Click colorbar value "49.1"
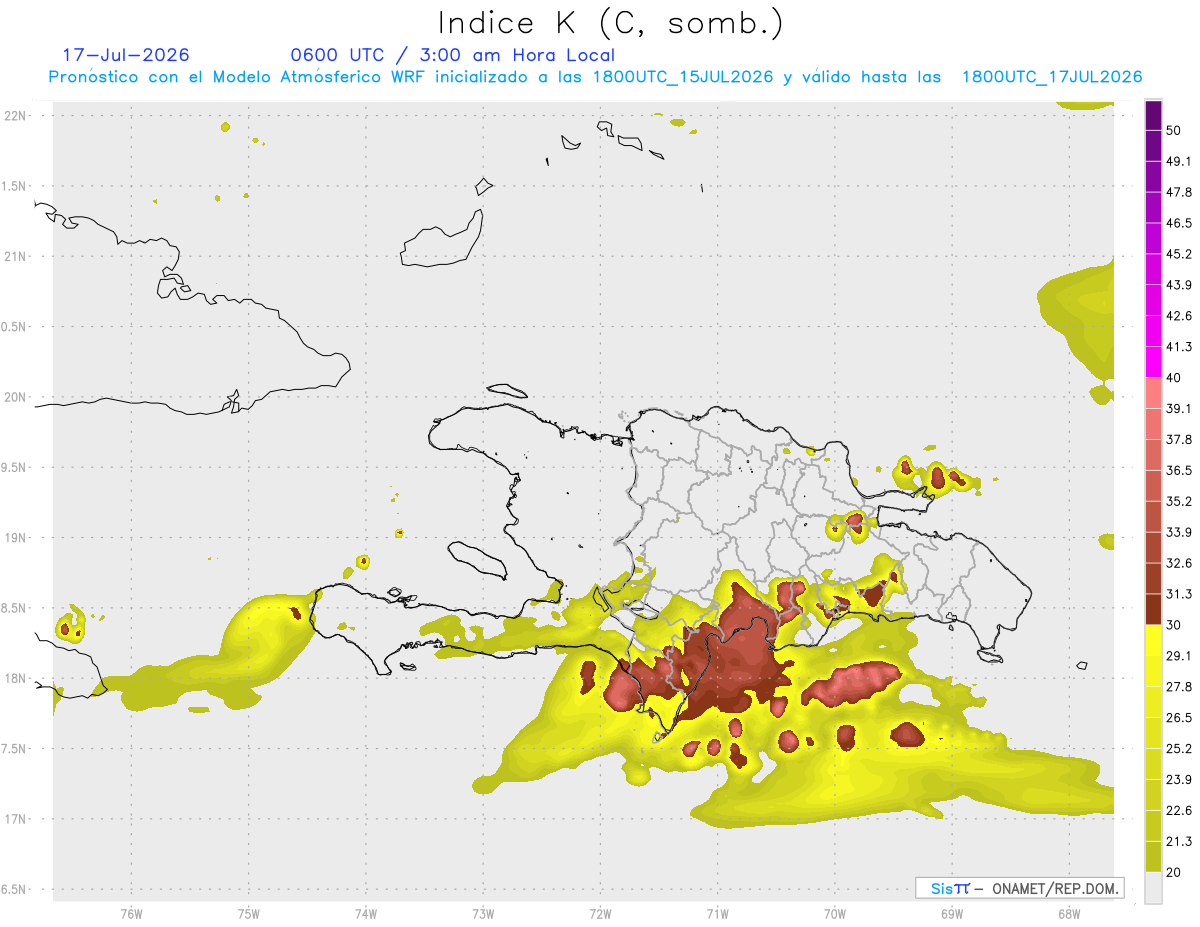Viewport: 1200px width, 927px height. (x=1179, y=161)
